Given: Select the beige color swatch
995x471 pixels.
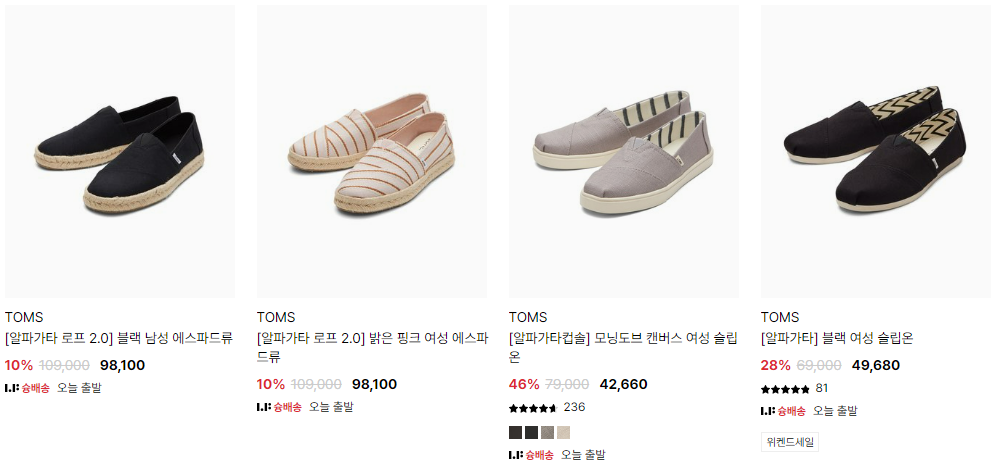Looking at the screenshot, I should (x=563, y=433).
